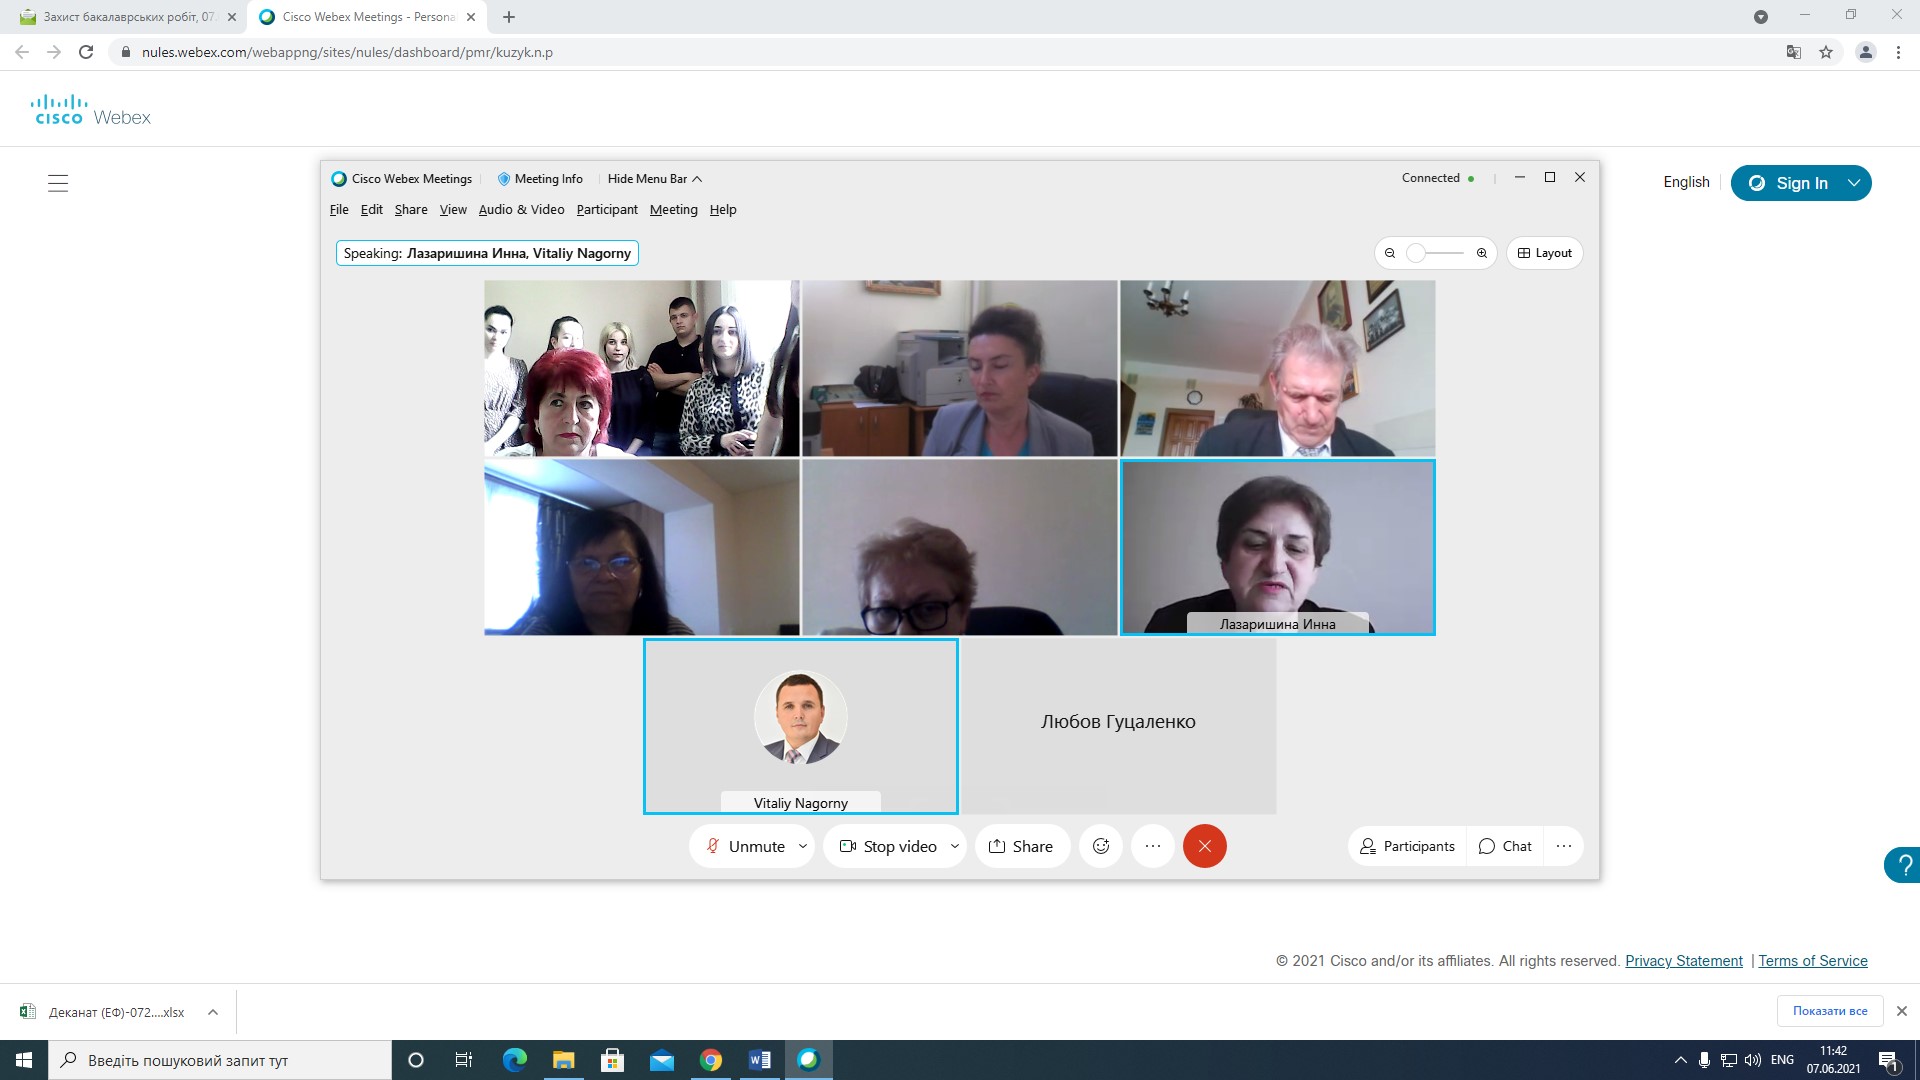The image size is (1920, 1080).
Task: Open the Windows Start menu
Action: click(x=24, y=1060)
